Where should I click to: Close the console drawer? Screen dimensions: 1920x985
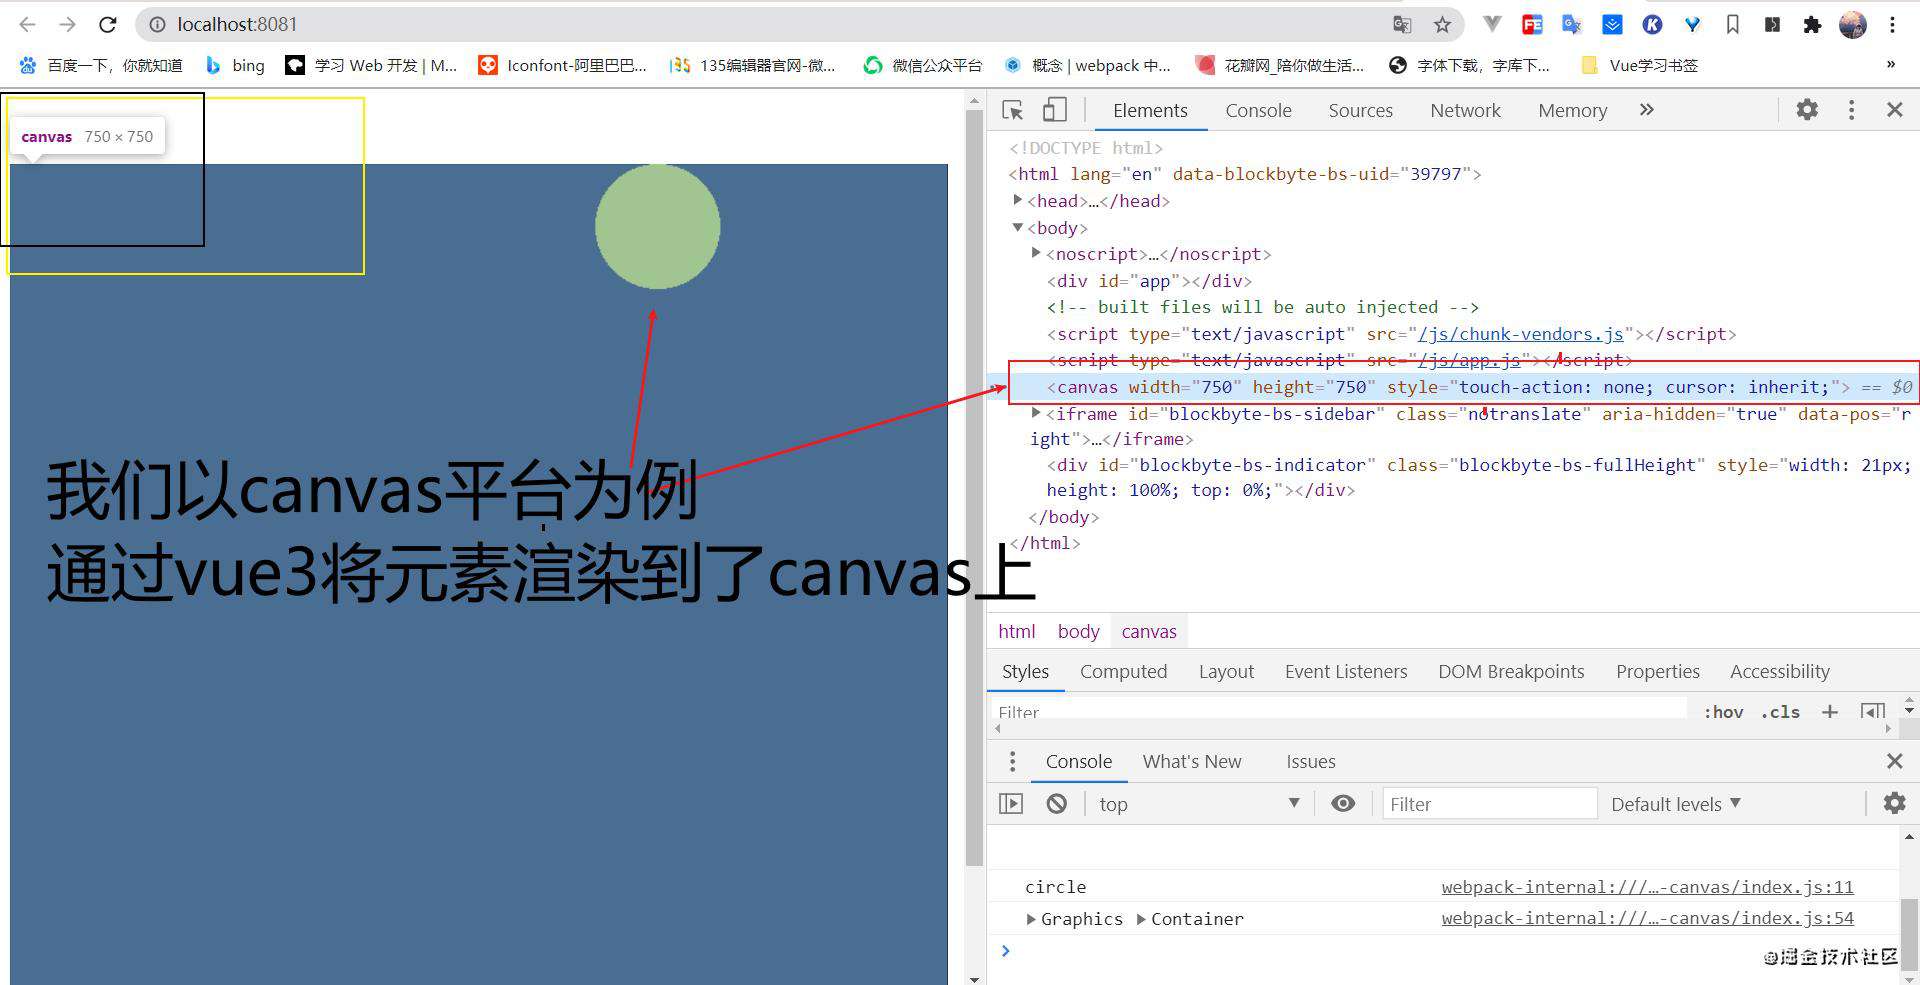click(1894, 762)
